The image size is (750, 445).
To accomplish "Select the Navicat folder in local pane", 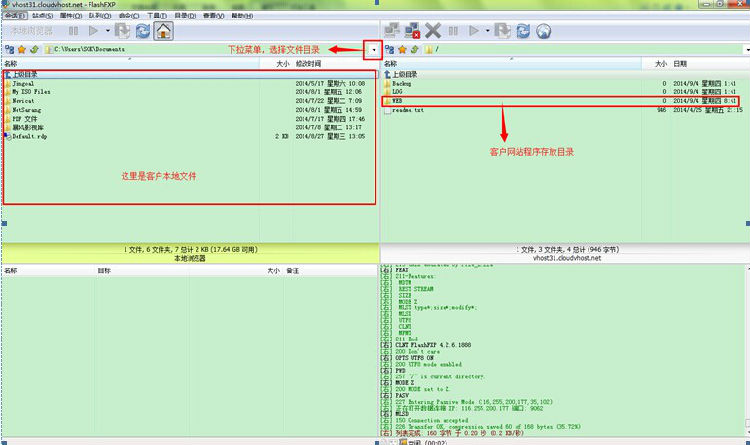I will point(24,101).
